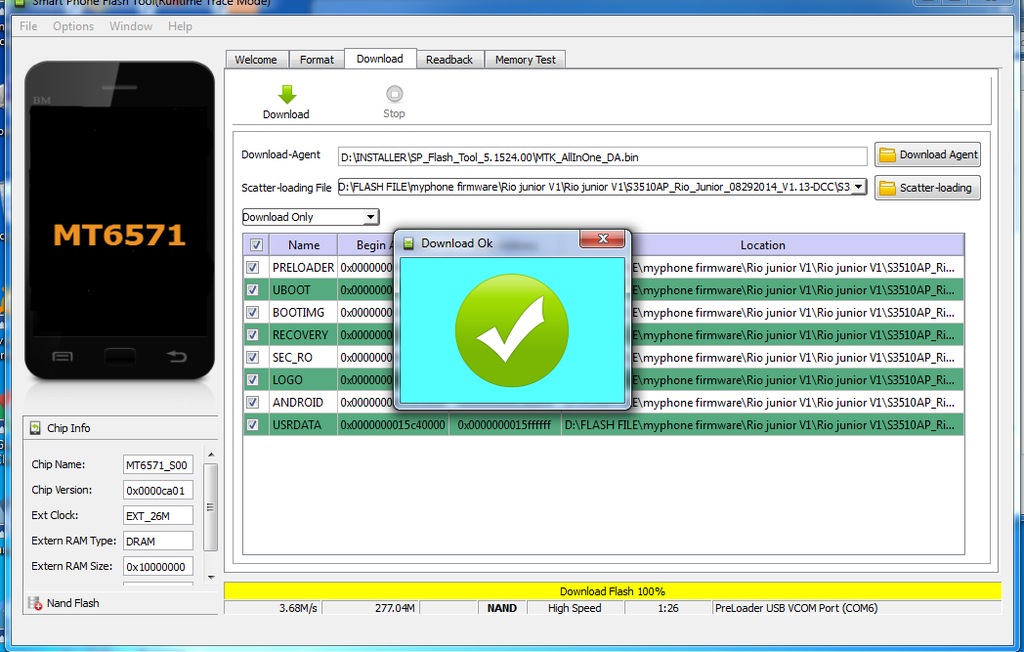Open the Download Only mode dropdown

[x=370, y=217]
